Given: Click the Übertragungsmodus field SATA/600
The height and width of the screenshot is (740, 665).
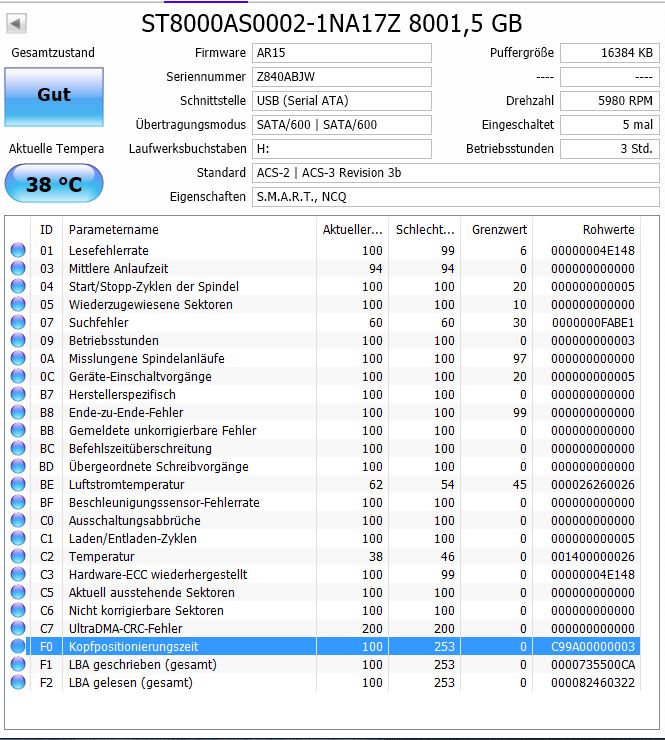Looking at the screenshot, I should 342,125.
